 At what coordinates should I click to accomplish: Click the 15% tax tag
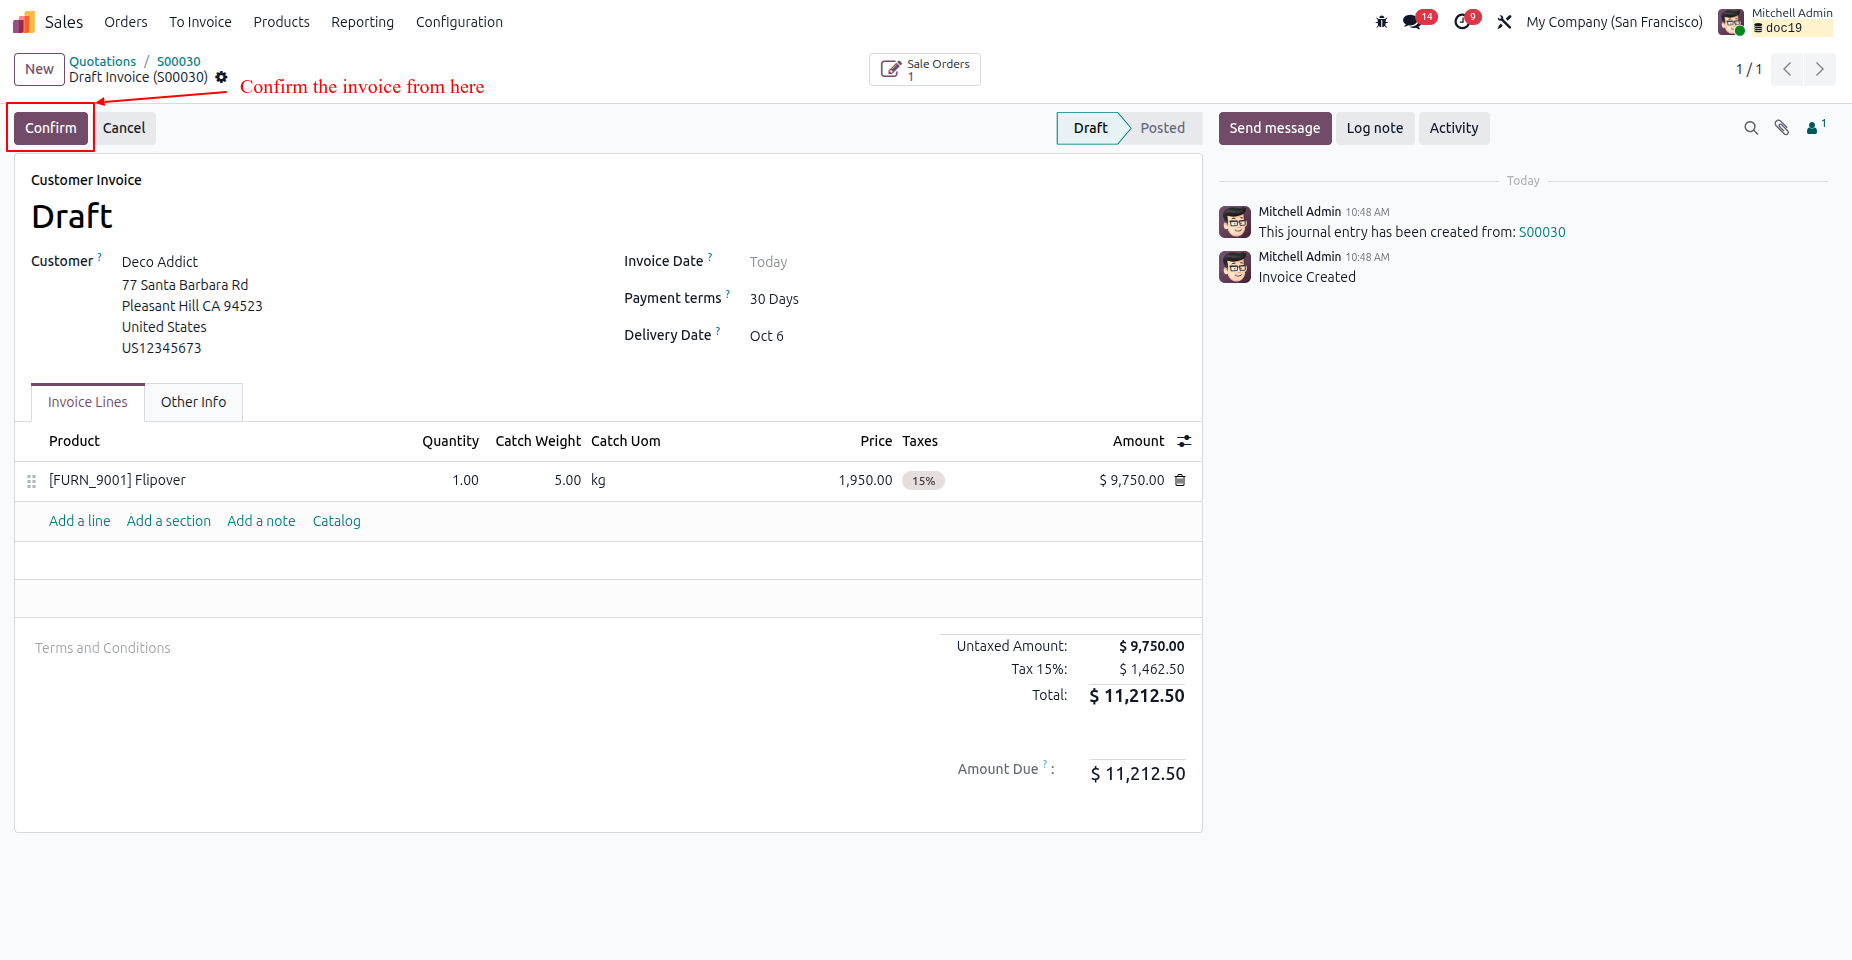point(923,481)
